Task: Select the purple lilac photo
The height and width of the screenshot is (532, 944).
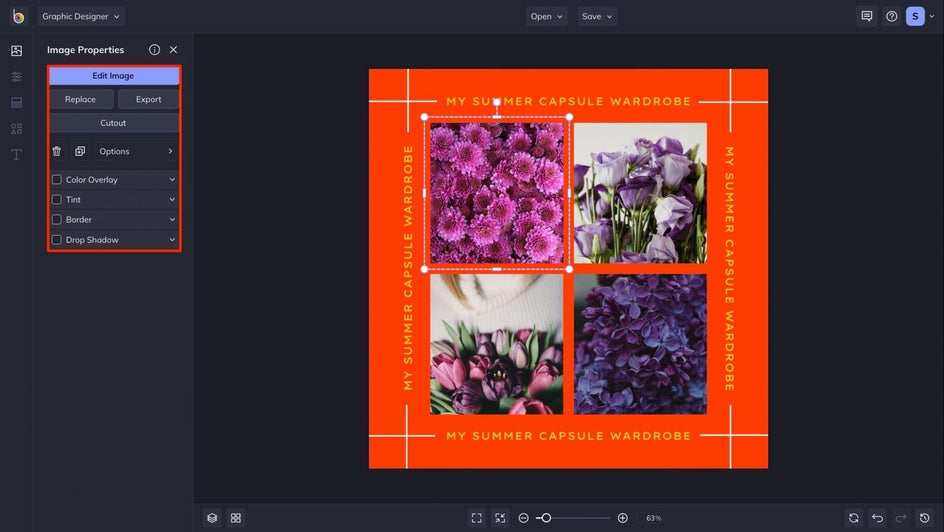Action: pyautogui.click(x=640, y=344)
